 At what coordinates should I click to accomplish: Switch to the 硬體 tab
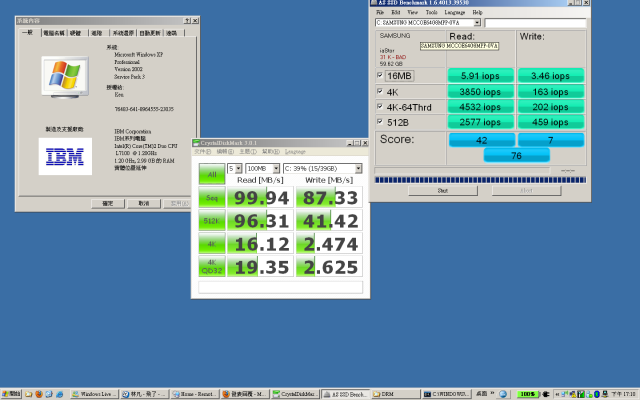click(x=76, y=33)
